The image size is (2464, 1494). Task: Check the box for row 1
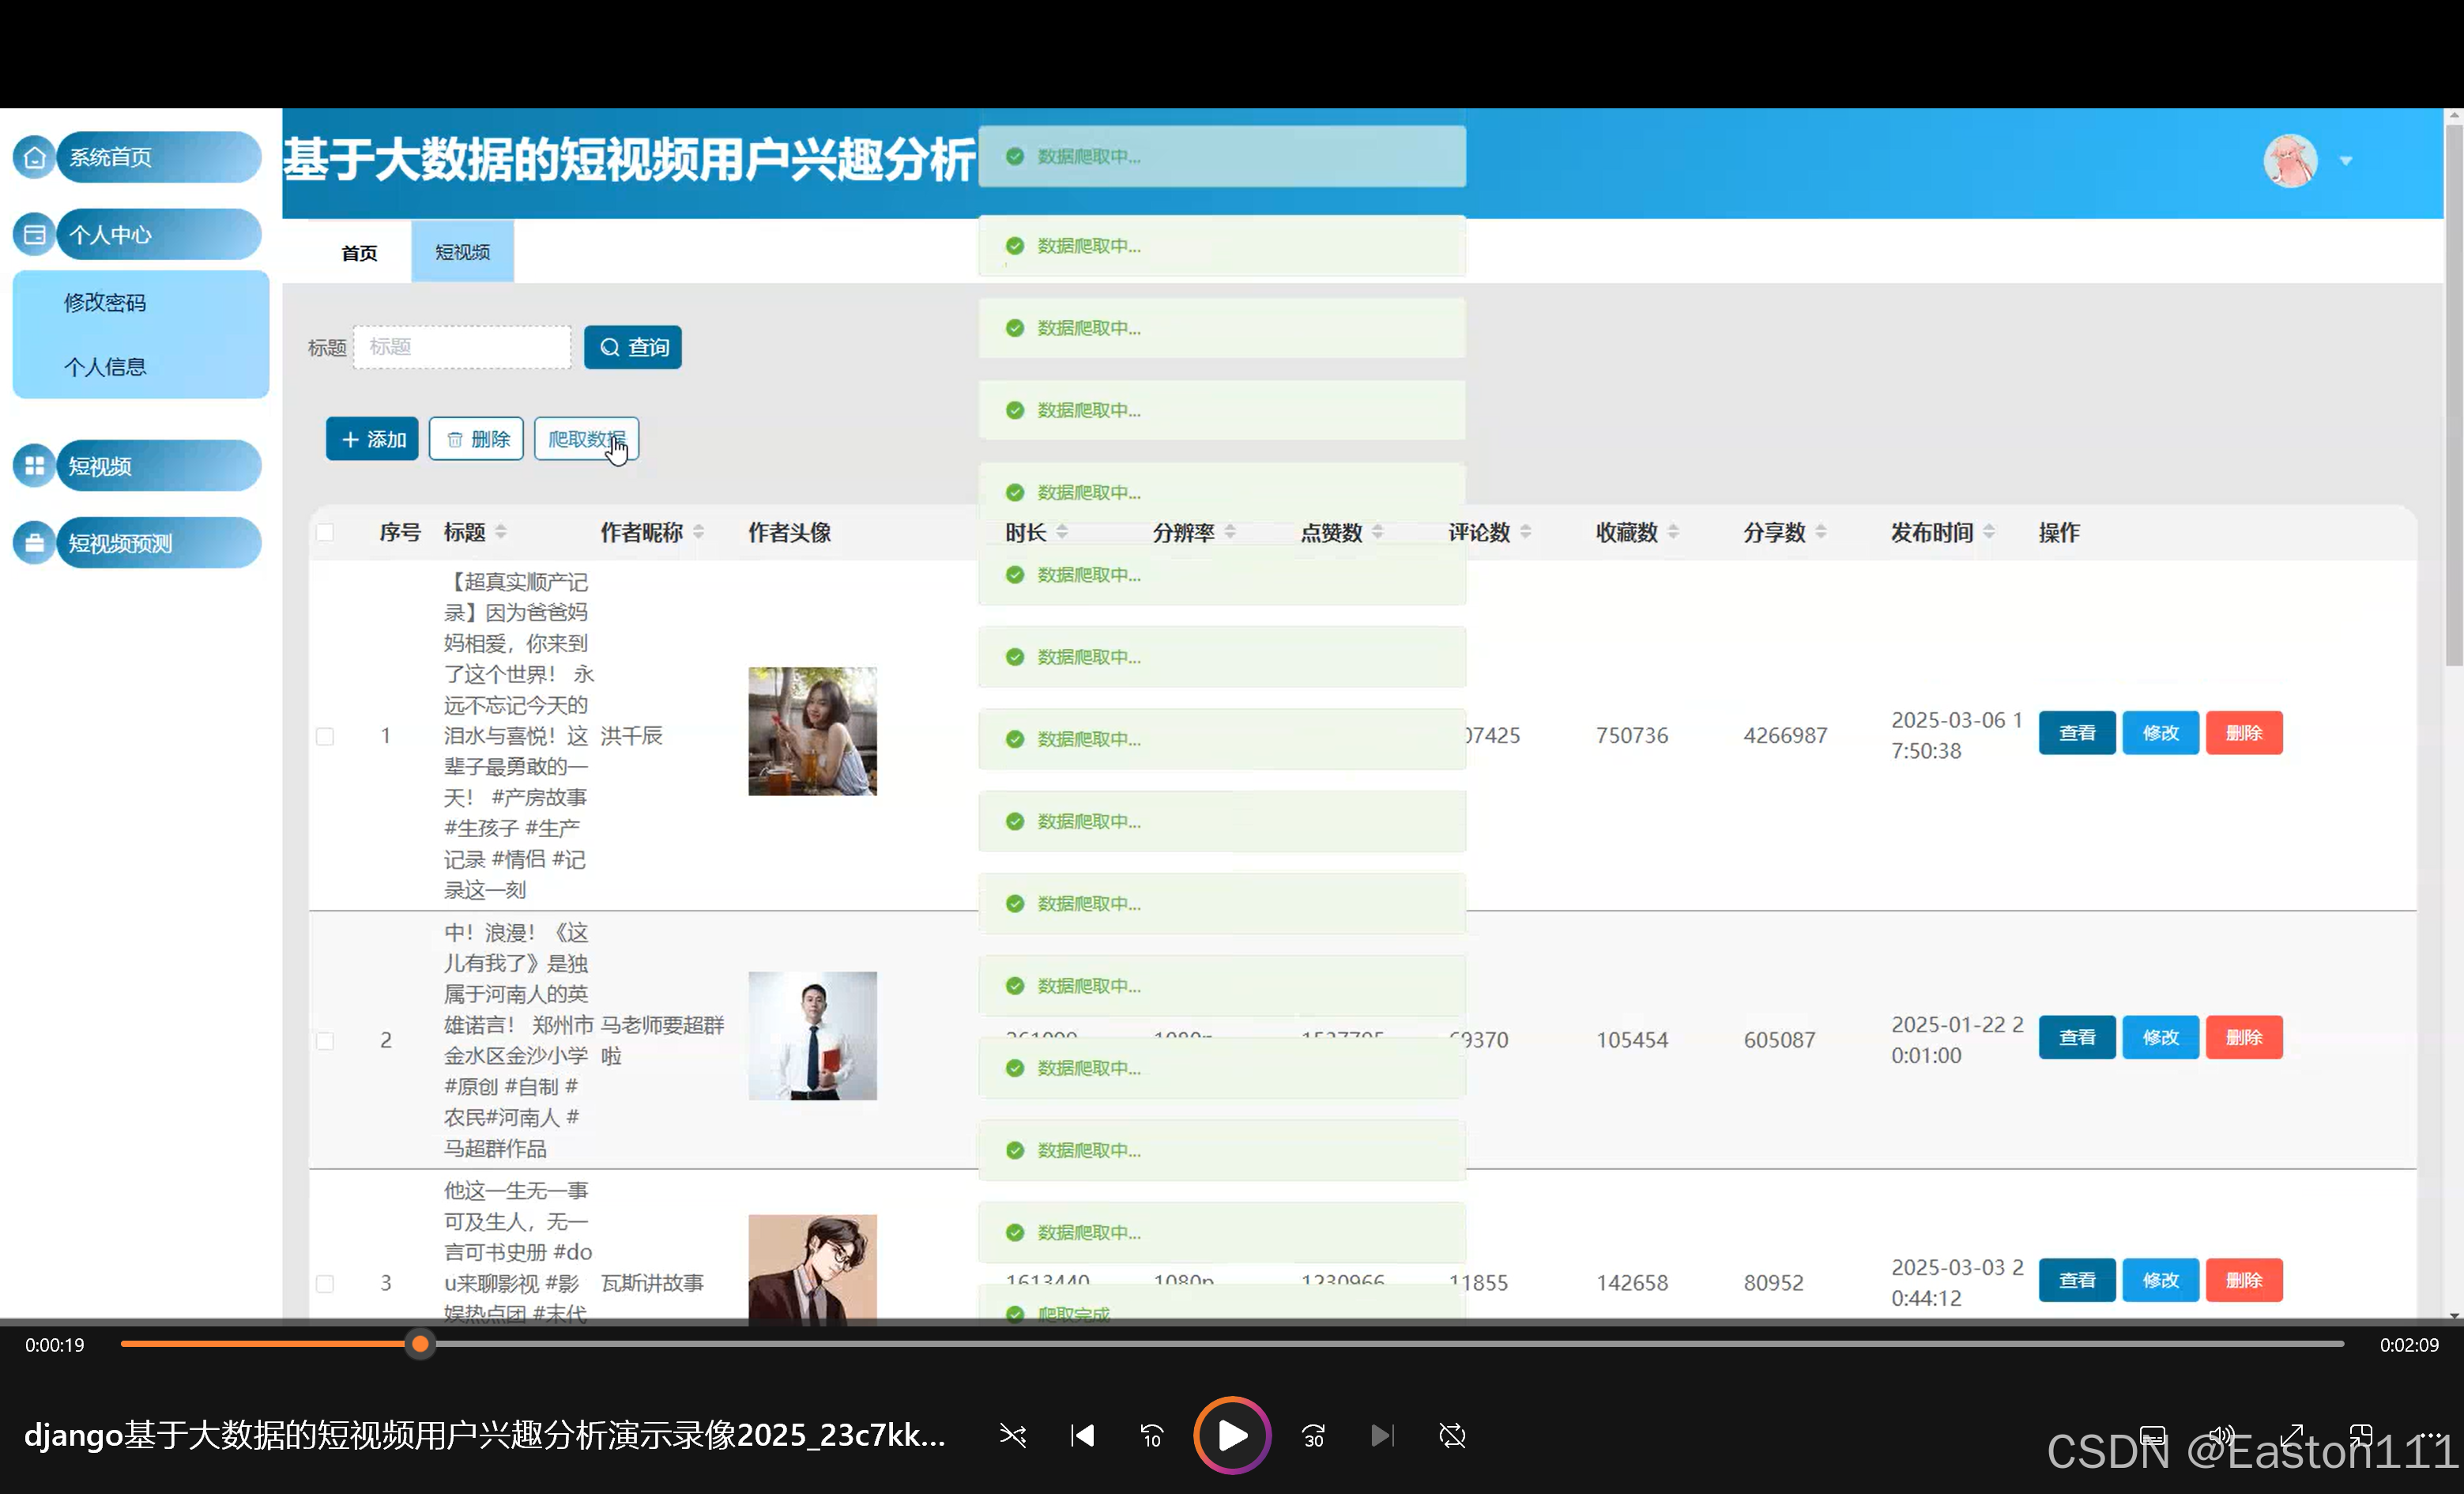point(325,736)
